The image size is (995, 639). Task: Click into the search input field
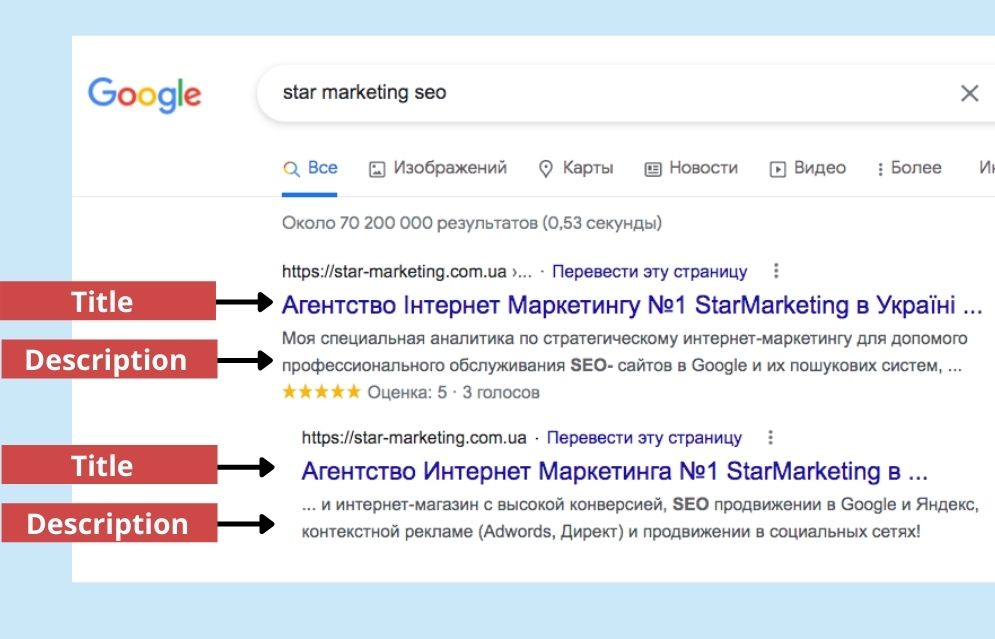click(600, 93)
